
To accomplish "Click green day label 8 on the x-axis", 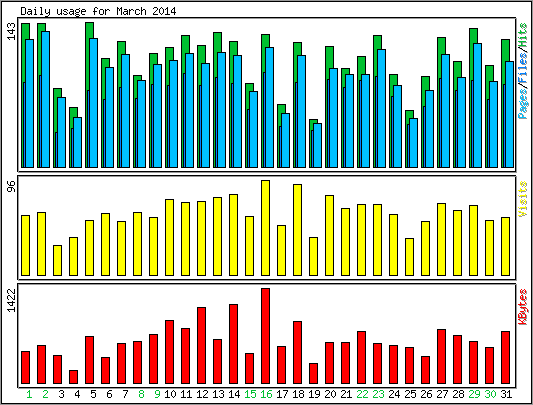I will (141, 394).
